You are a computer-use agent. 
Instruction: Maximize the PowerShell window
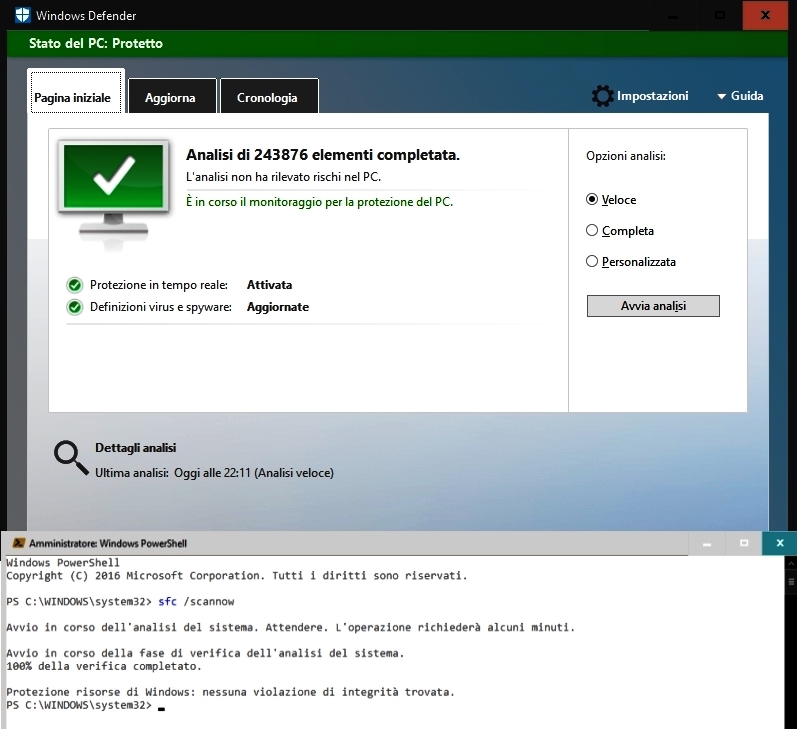pos(744,543)
